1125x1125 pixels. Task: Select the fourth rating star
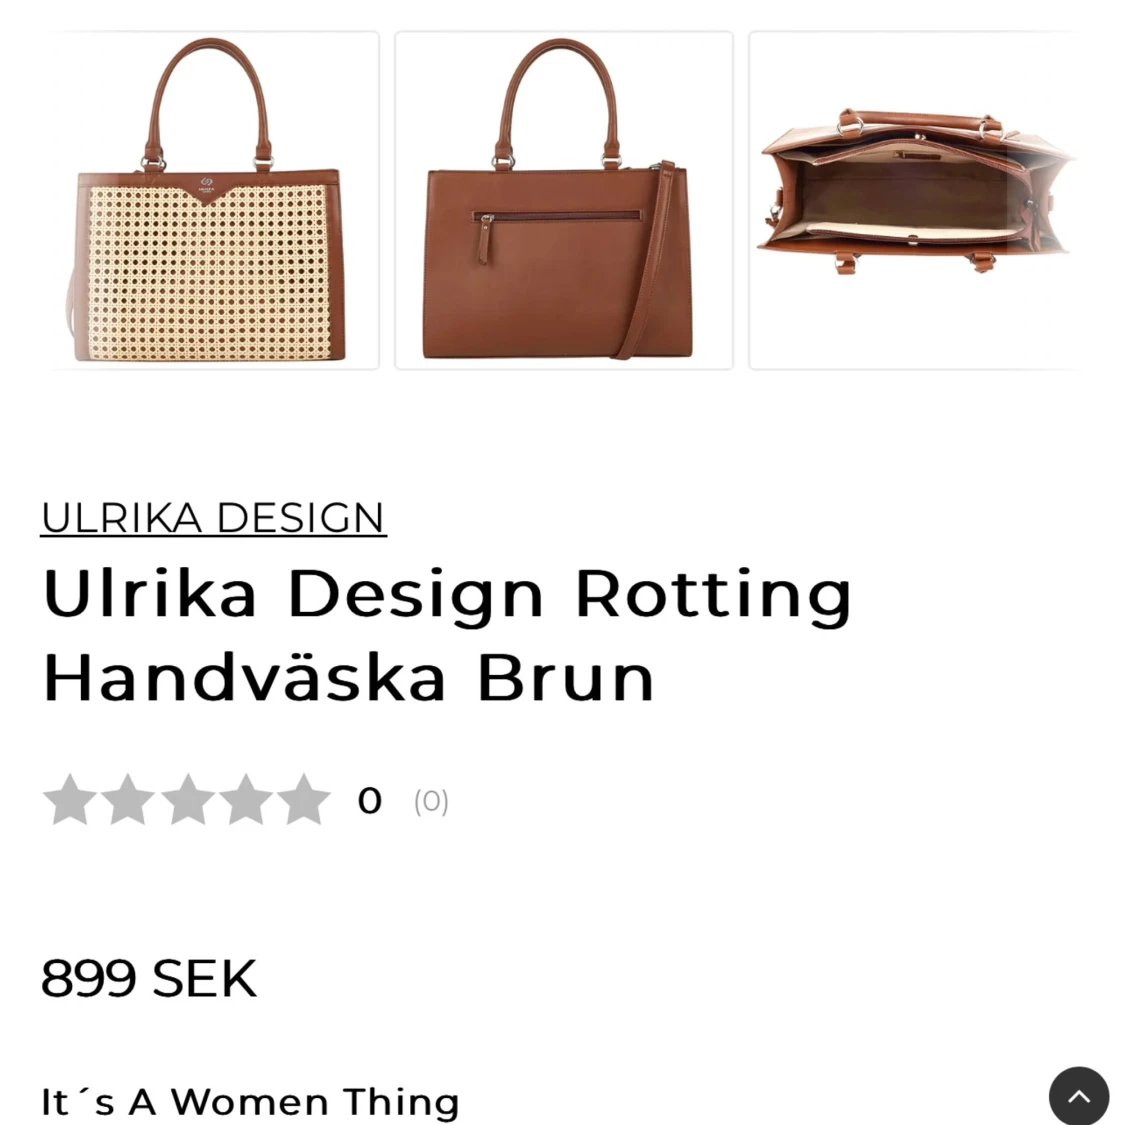245,799
